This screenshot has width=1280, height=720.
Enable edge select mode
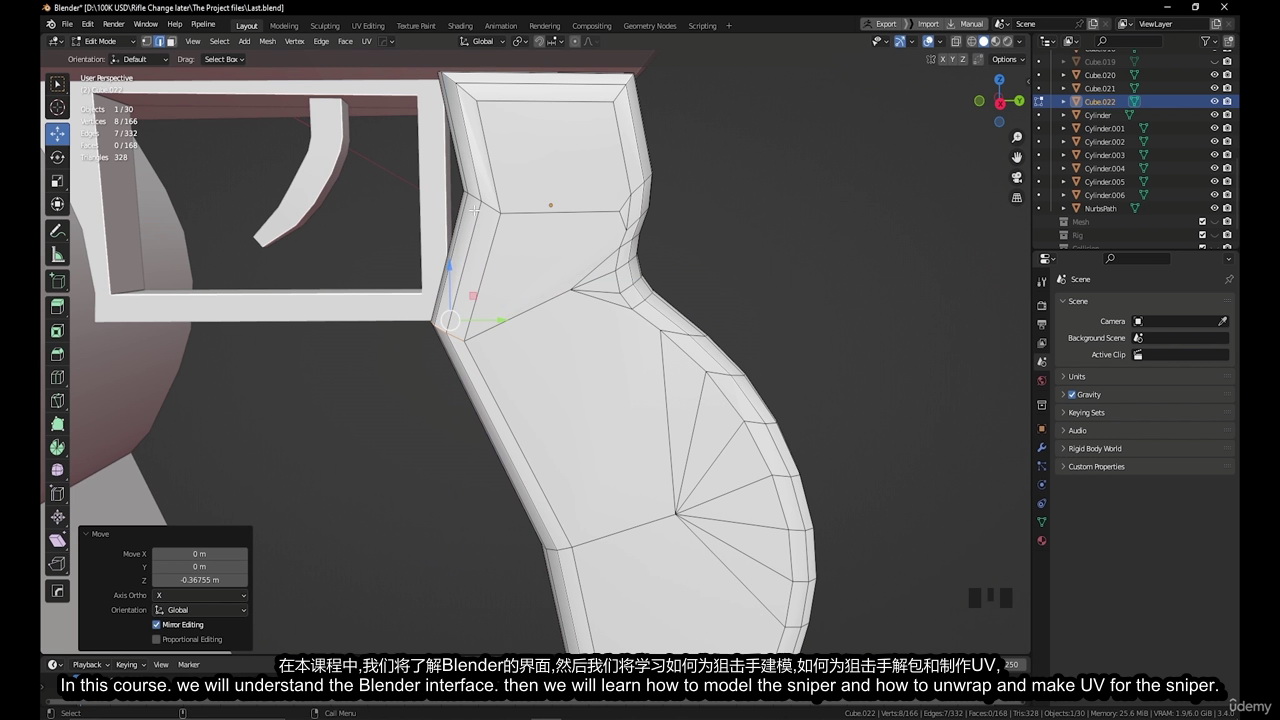point(159,41)
